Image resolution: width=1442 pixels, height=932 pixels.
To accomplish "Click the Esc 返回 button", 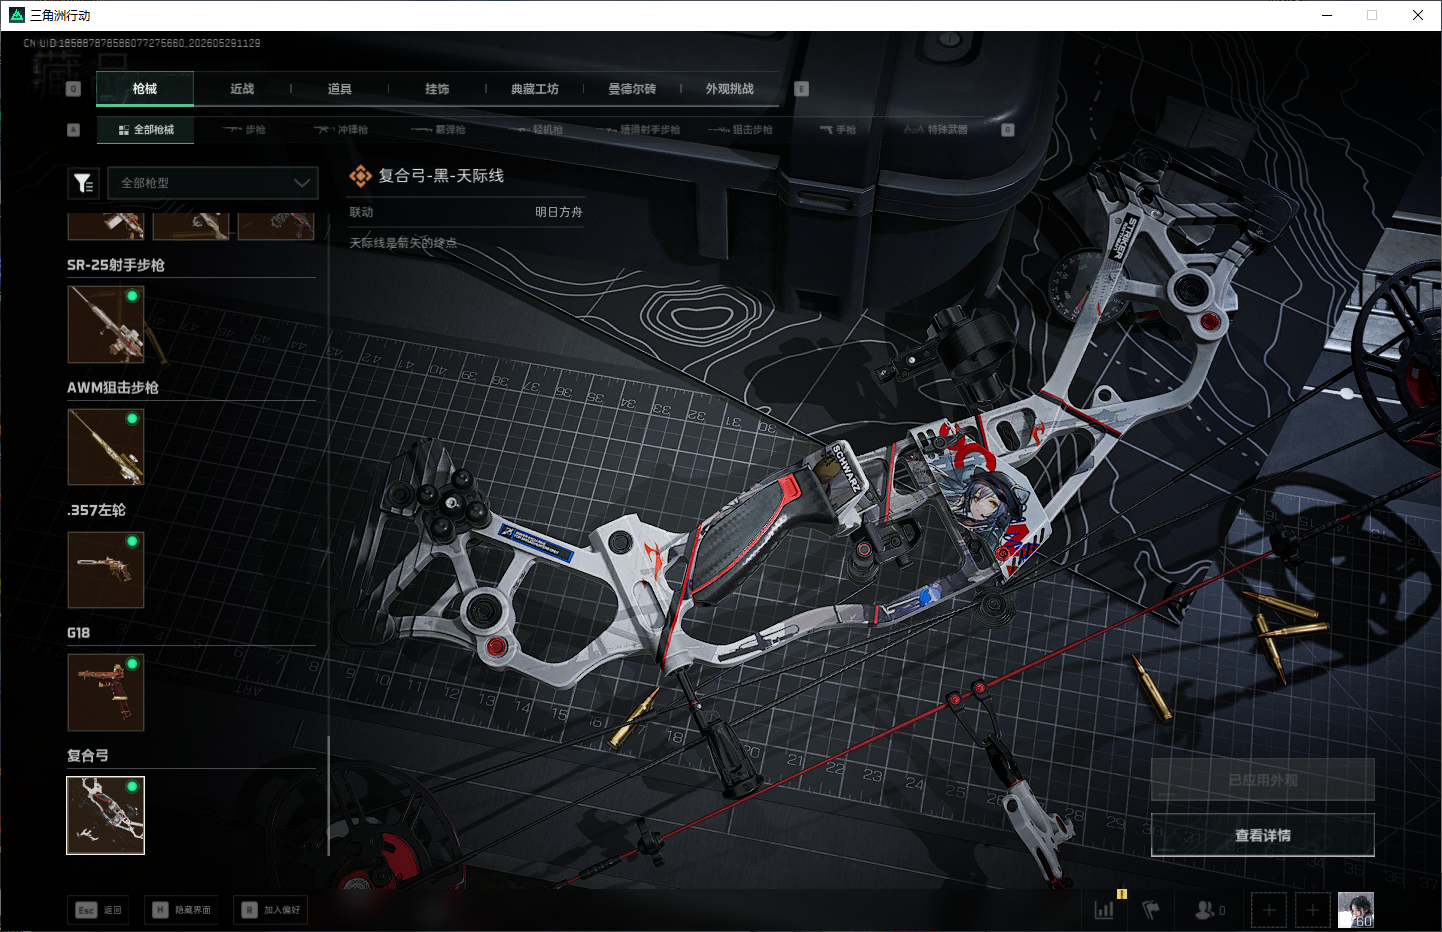I will coord(99,910).
